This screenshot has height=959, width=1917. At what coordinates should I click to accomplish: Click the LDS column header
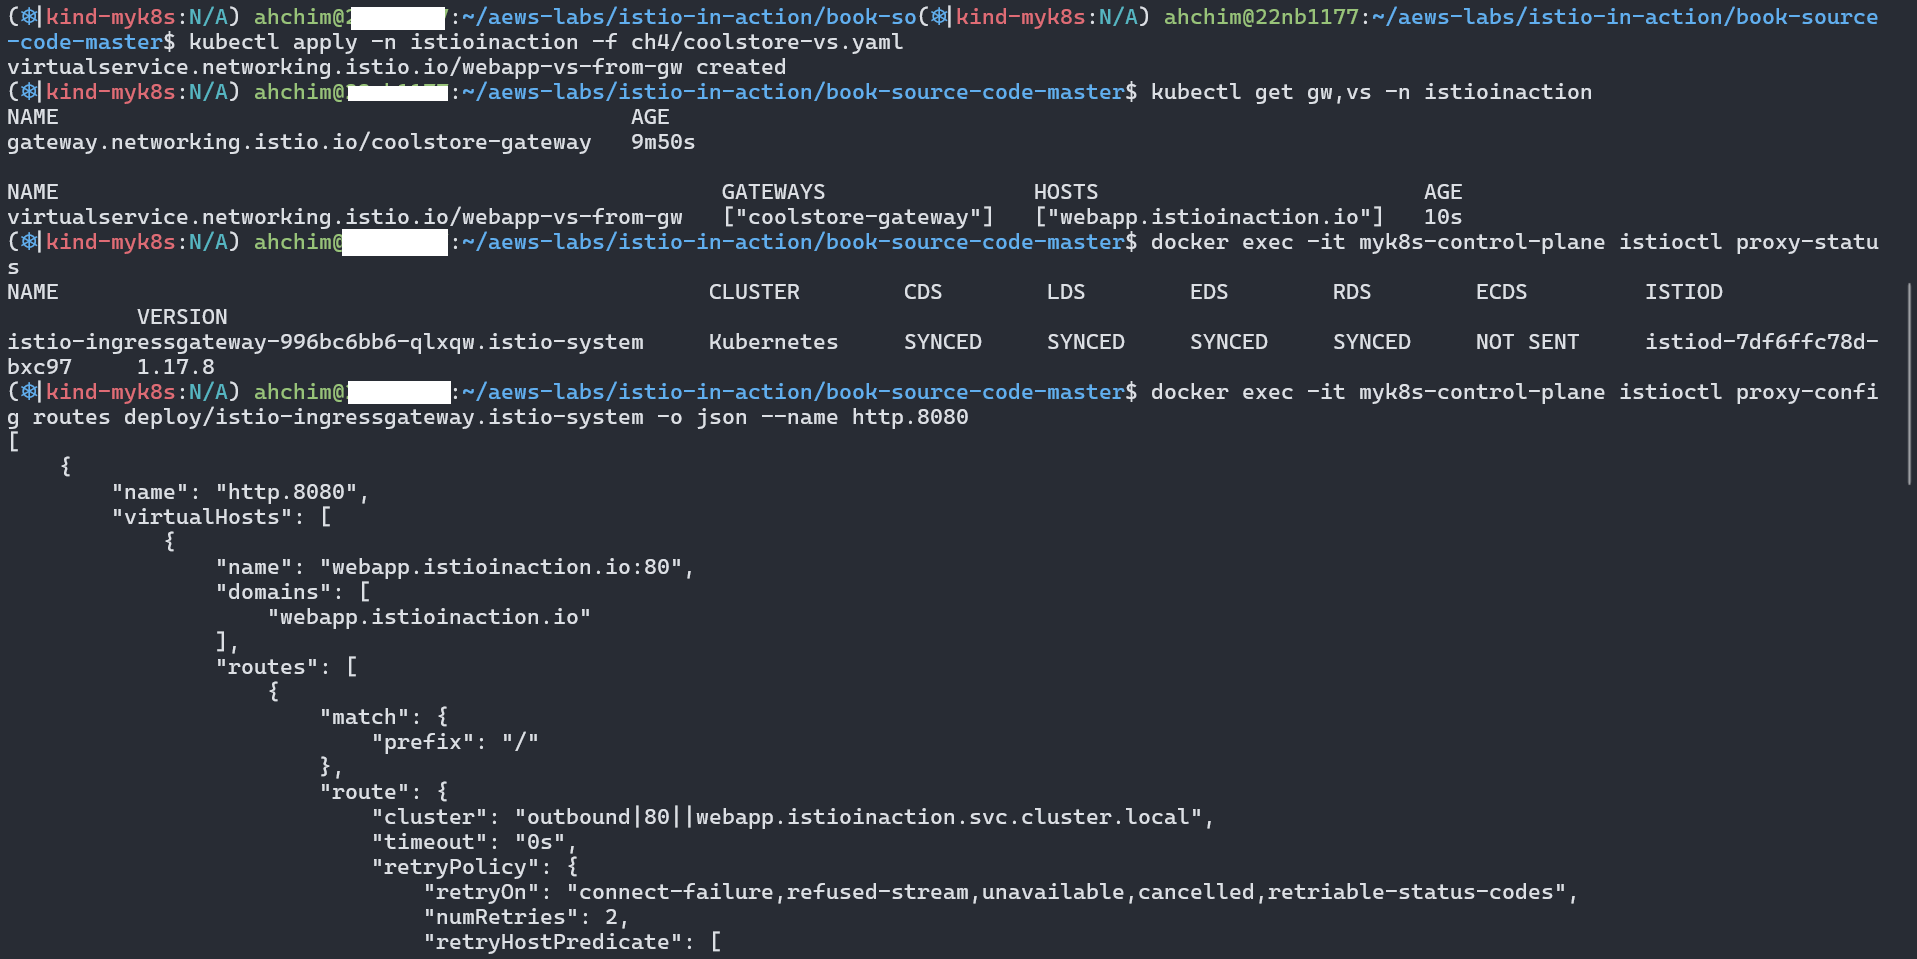tap(1066, 292)
